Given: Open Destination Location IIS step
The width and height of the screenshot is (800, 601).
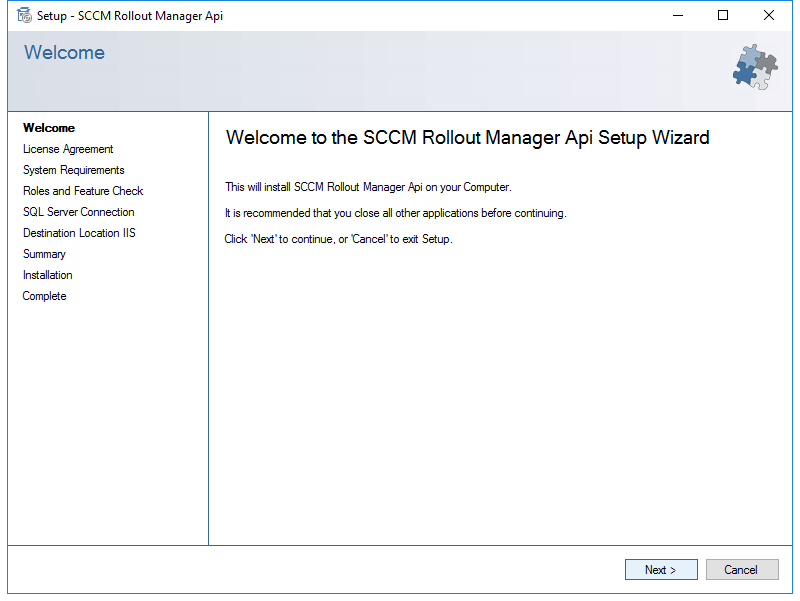Looking at the screenshot, I should click(79, 233).
